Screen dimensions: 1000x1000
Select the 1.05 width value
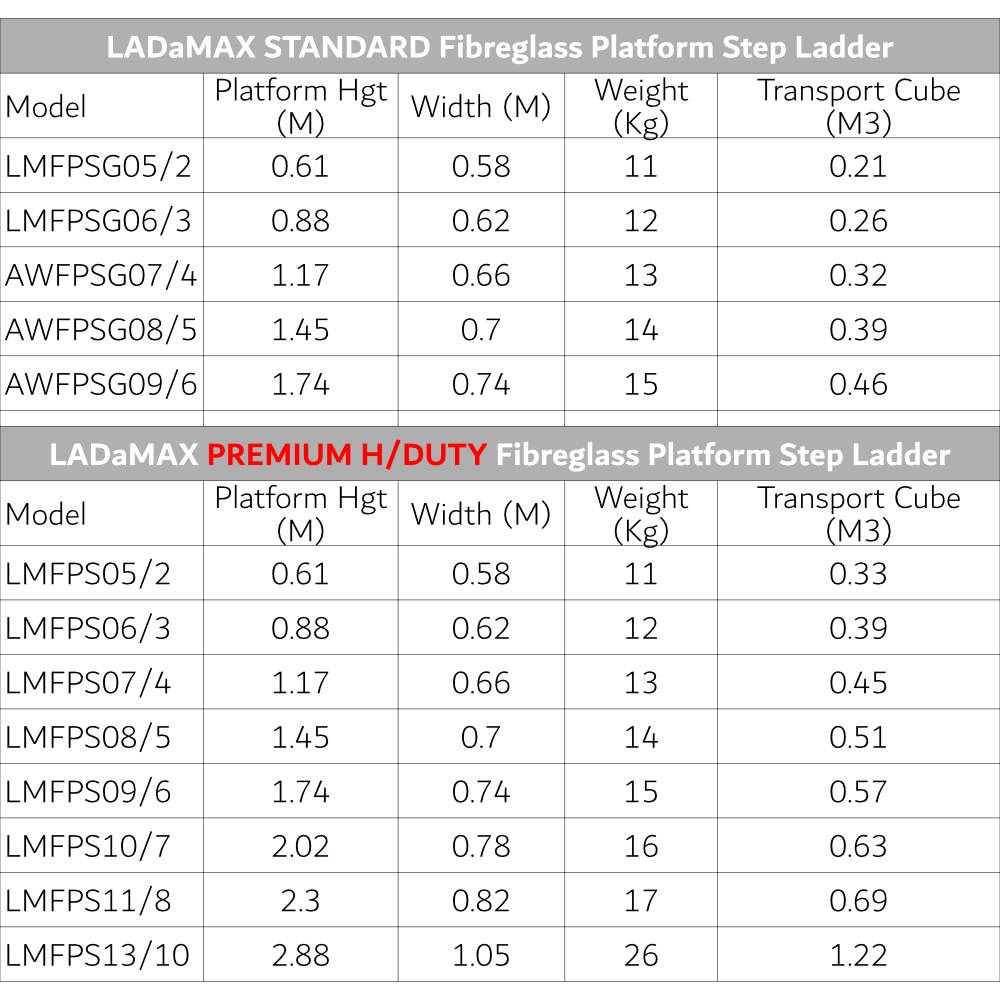point(481,955)
